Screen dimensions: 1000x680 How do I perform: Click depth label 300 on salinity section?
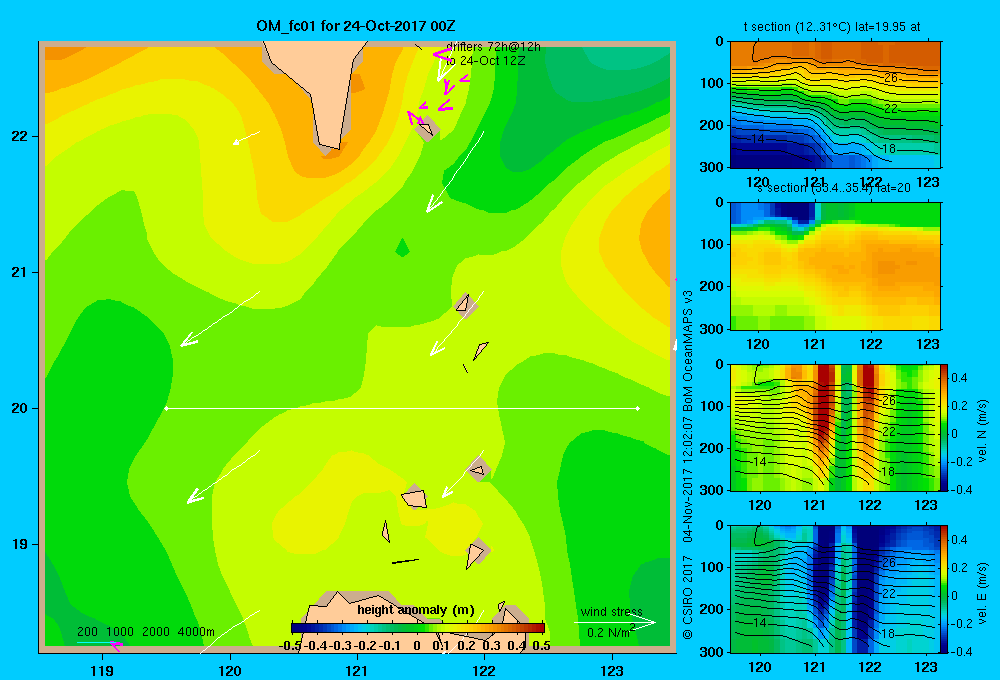(712, 329)
